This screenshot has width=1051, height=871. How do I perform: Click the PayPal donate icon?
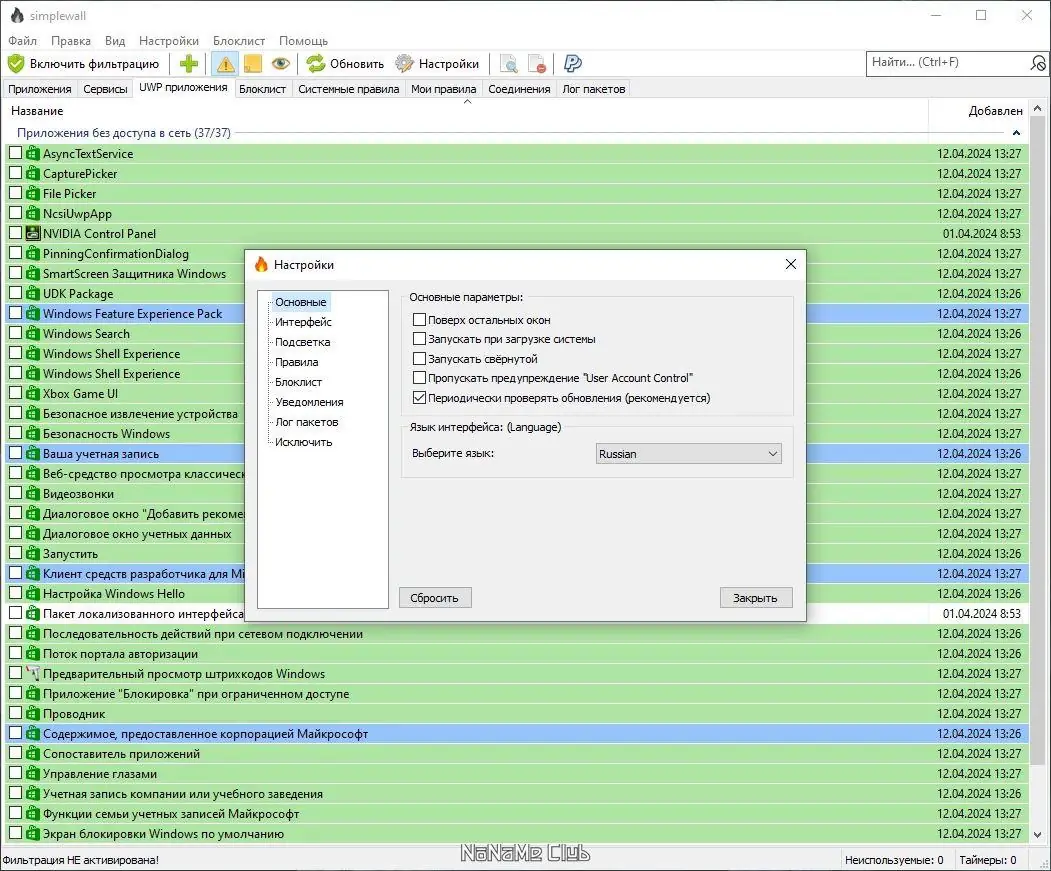click(572, 64)
